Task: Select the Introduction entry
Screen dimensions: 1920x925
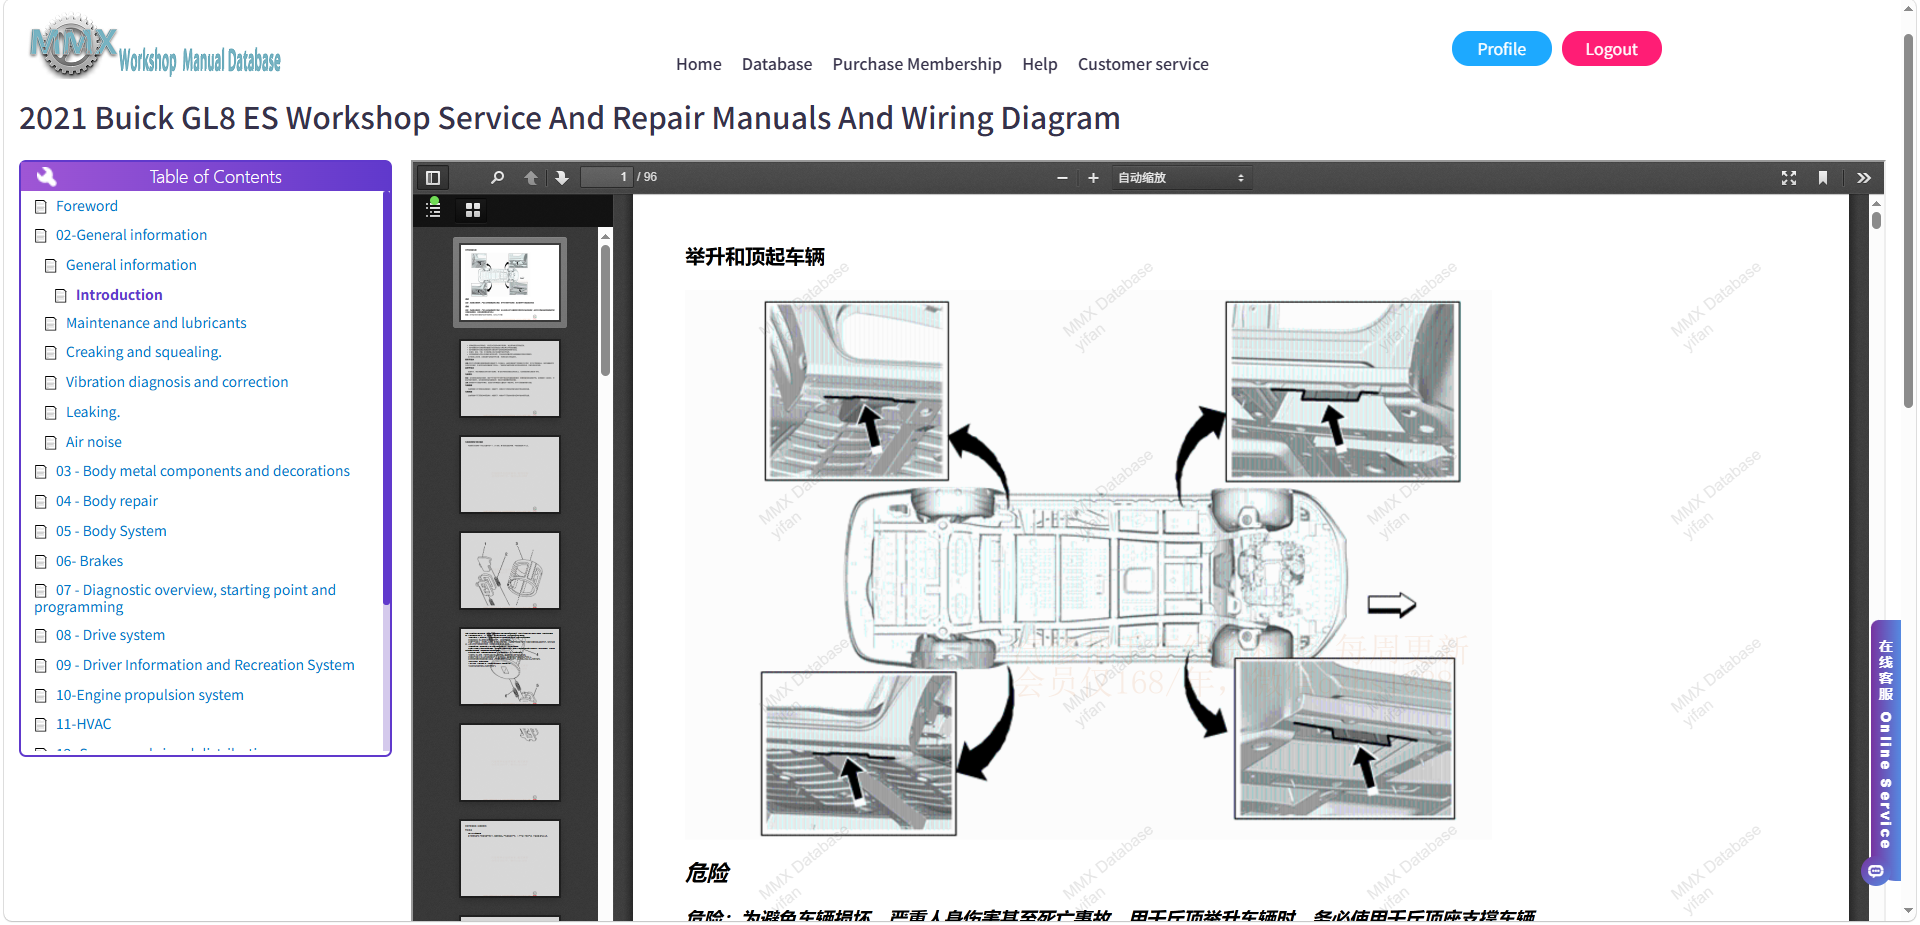Action: pos(119,295)
